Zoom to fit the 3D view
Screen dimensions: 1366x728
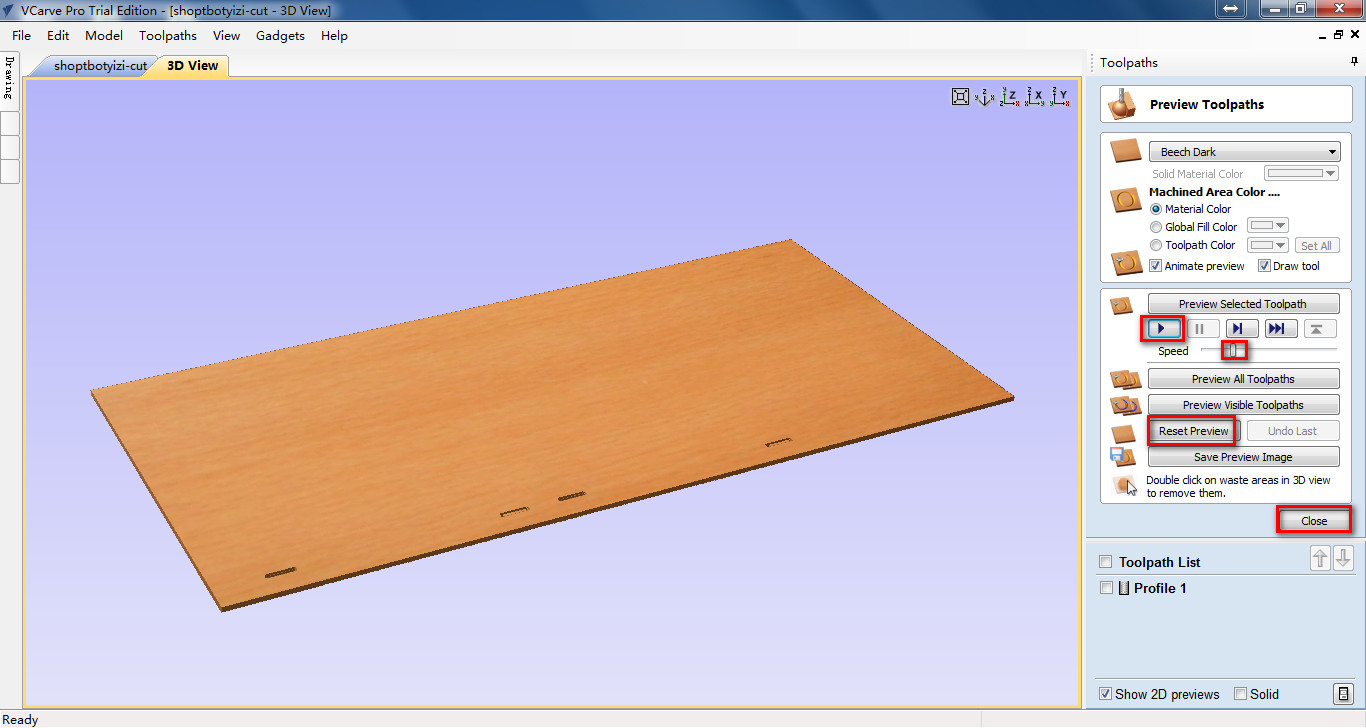[960, 96]
